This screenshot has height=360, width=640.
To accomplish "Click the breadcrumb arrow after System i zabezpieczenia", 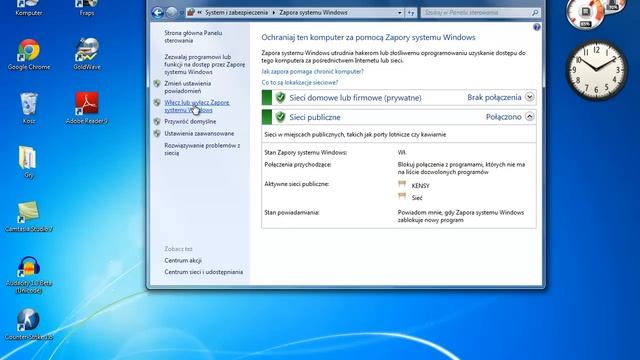I will tap(274, 13).
